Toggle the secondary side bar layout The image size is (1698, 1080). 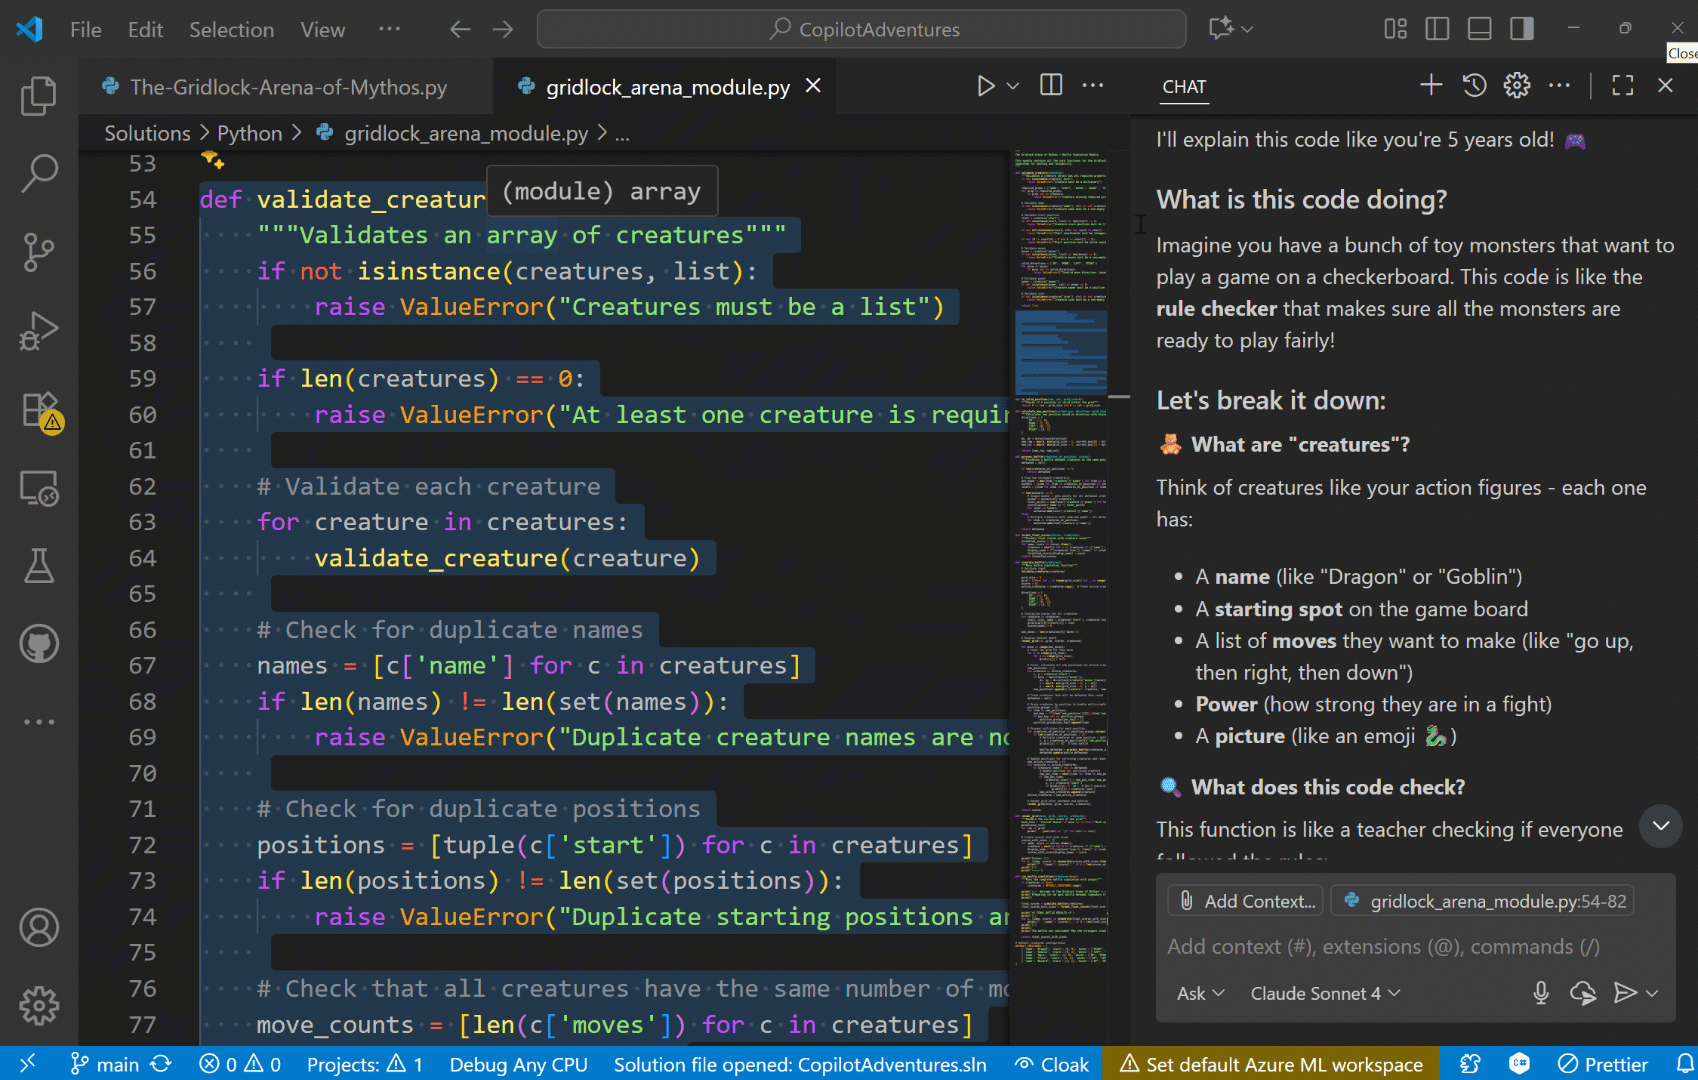pyautogui.click(x=1522, y=29)
